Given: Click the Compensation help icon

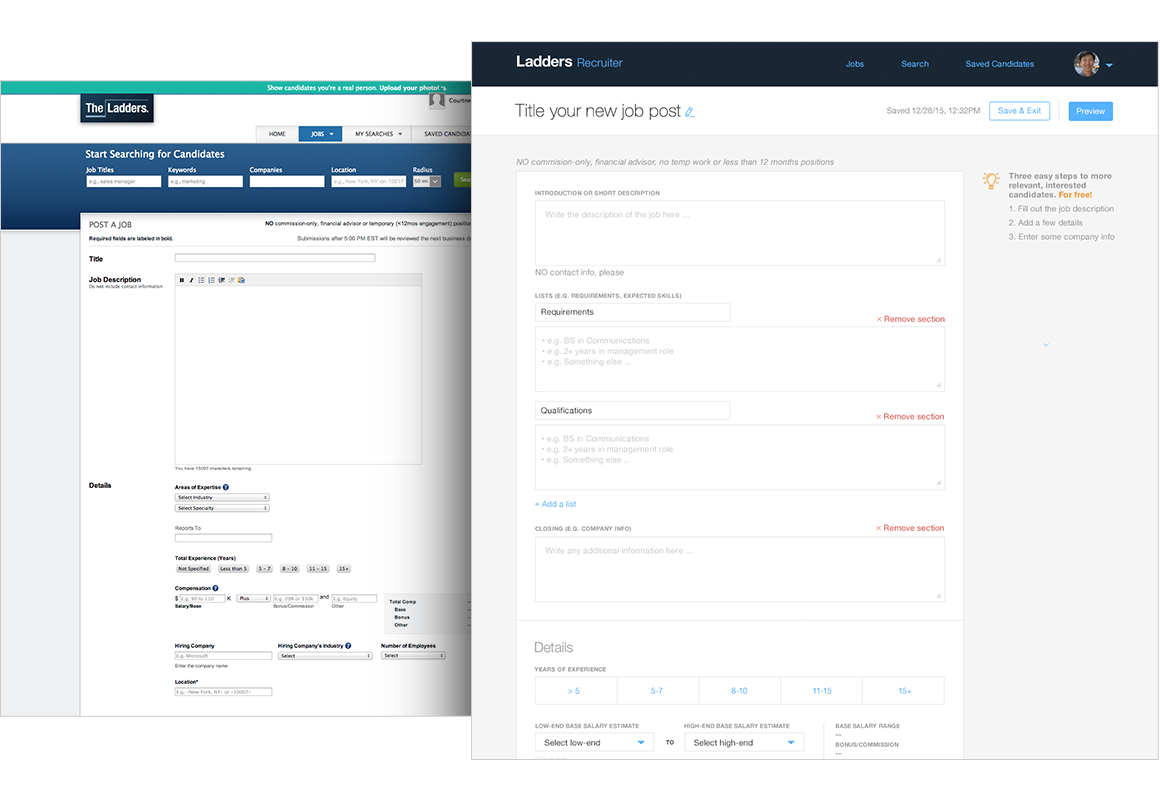Looking at the screenshot, I should click(215, 588).
